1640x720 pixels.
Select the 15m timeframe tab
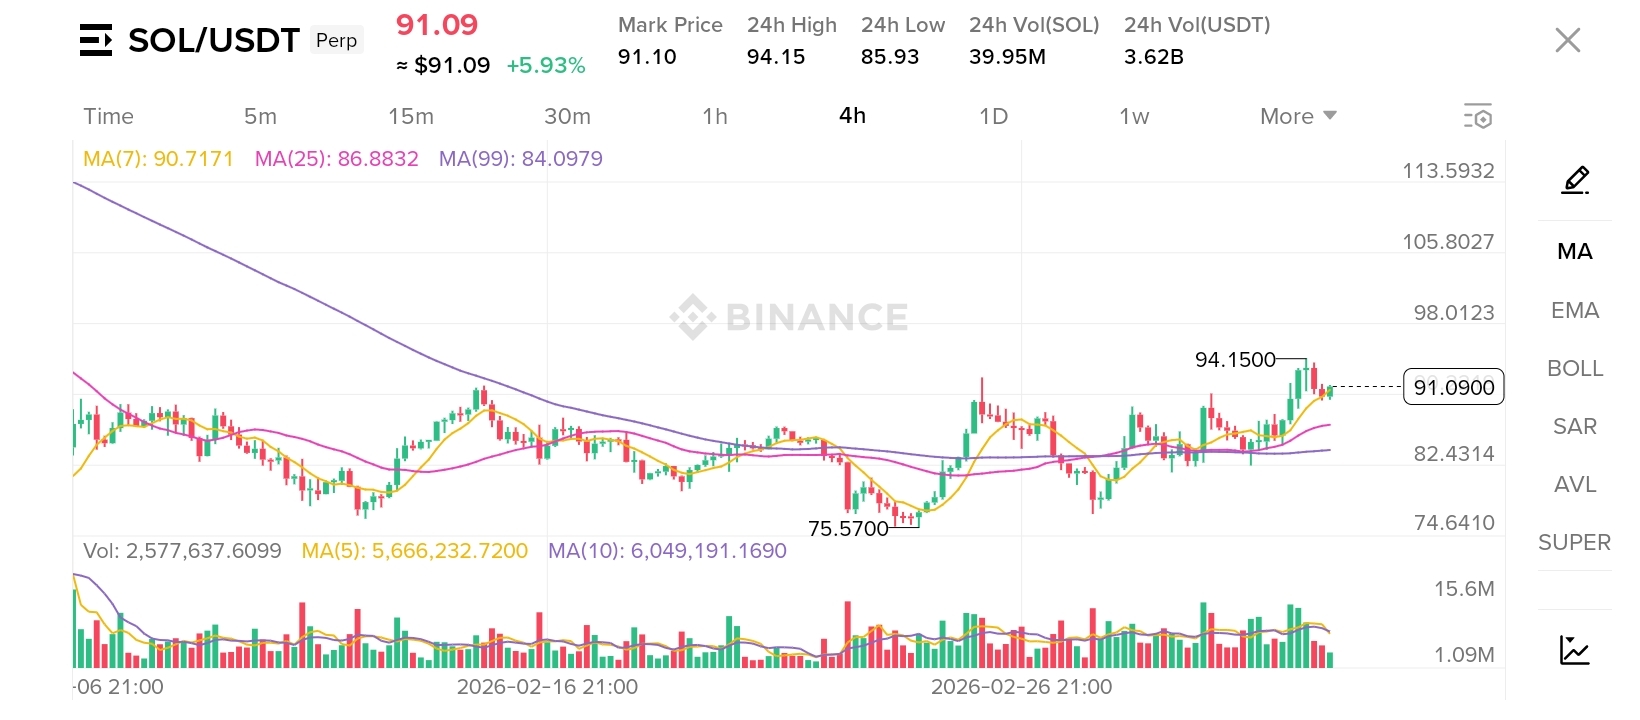(411, 116)
